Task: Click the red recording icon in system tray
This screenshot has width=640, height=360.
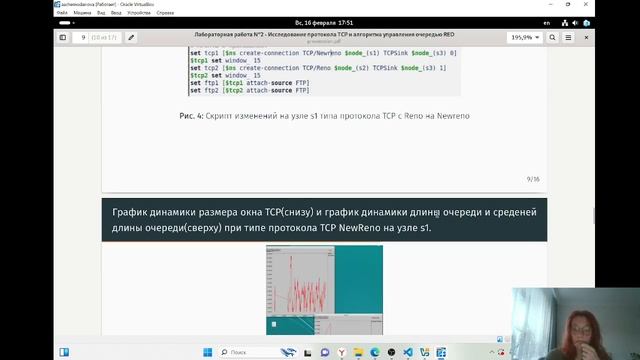Action: pos(501,352)
